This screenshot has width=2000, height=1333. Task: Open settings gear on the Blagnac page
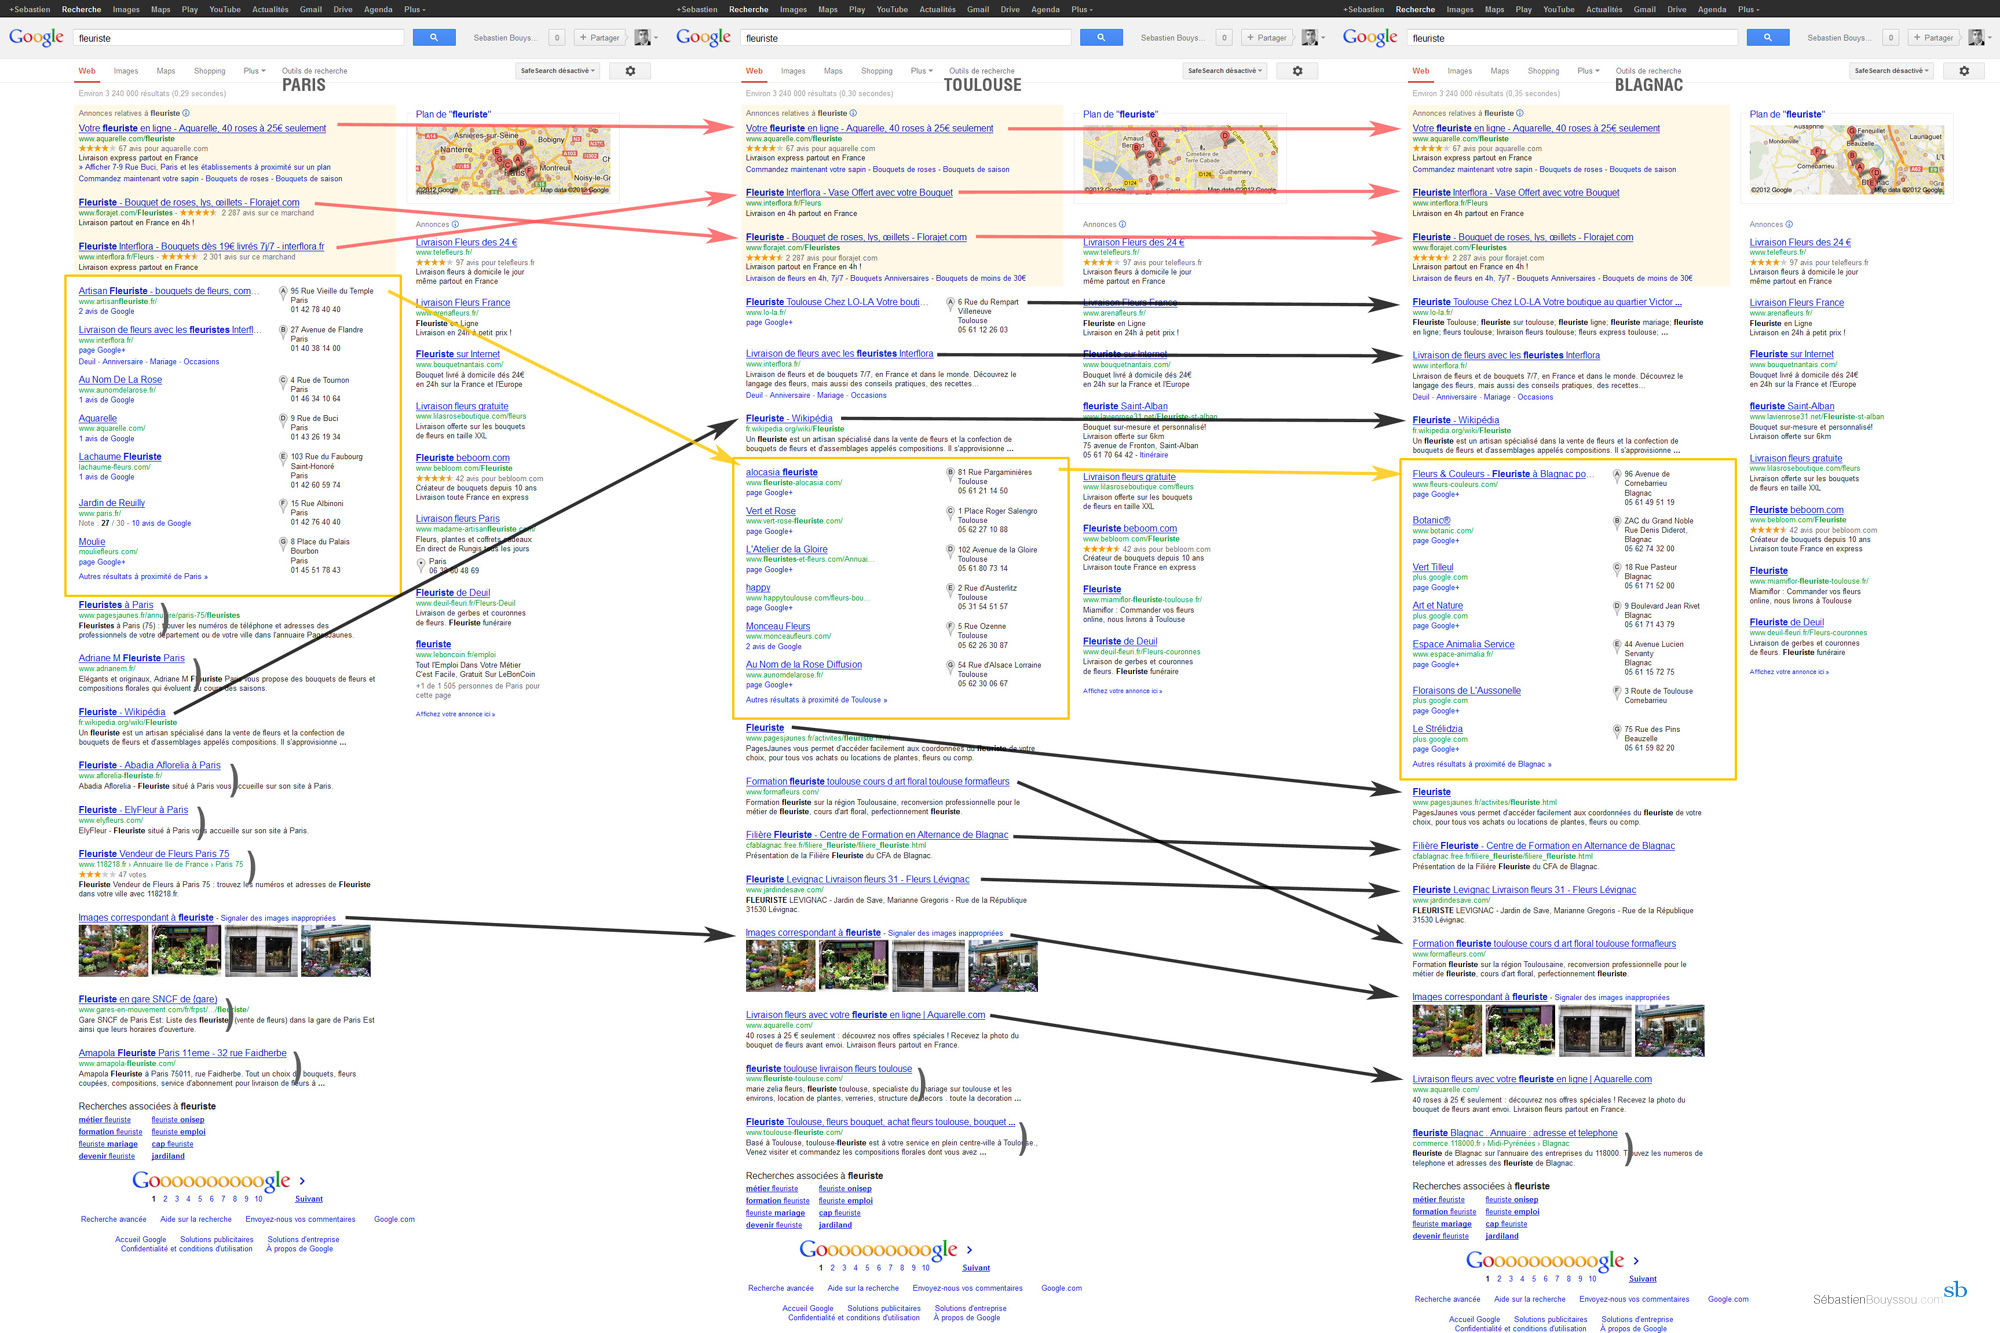(x=1964, y=71)
